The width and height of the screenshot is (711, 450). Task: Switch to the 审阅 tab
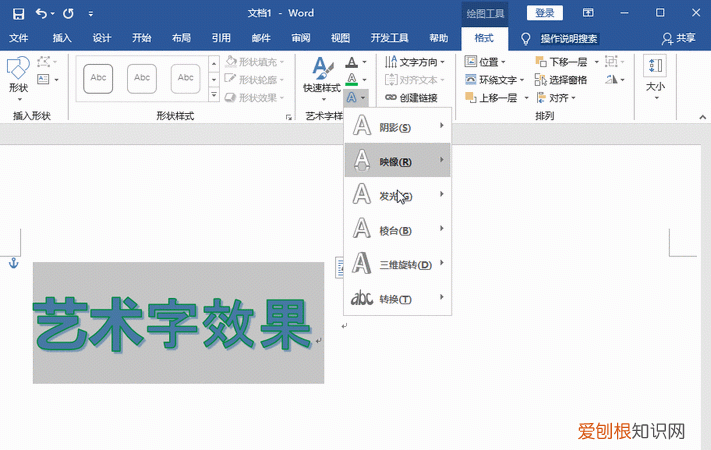pos(301,39)
